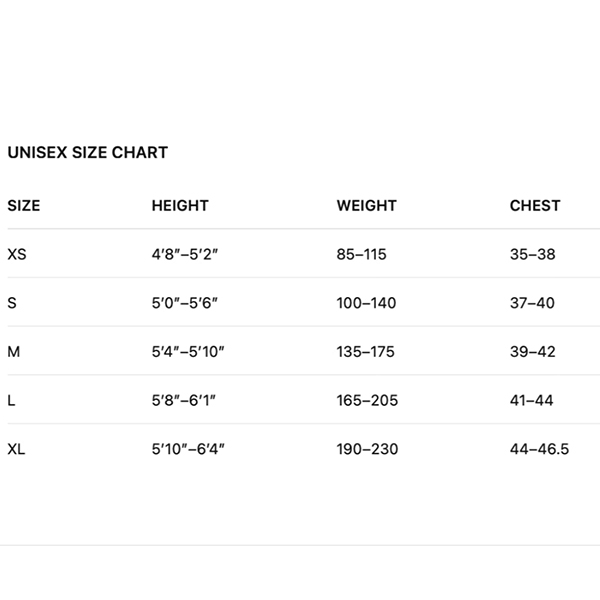600x600 pixels.
Task: Click the 39–42 chest measurement
Action: 532,352
